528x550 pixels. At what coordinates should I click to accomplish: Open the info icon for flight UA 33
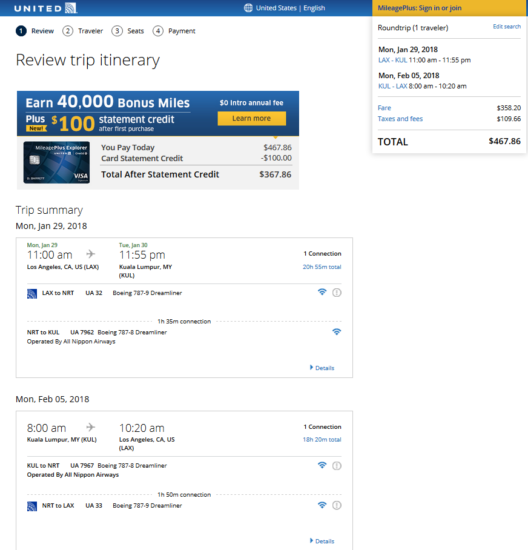(337, 505)
